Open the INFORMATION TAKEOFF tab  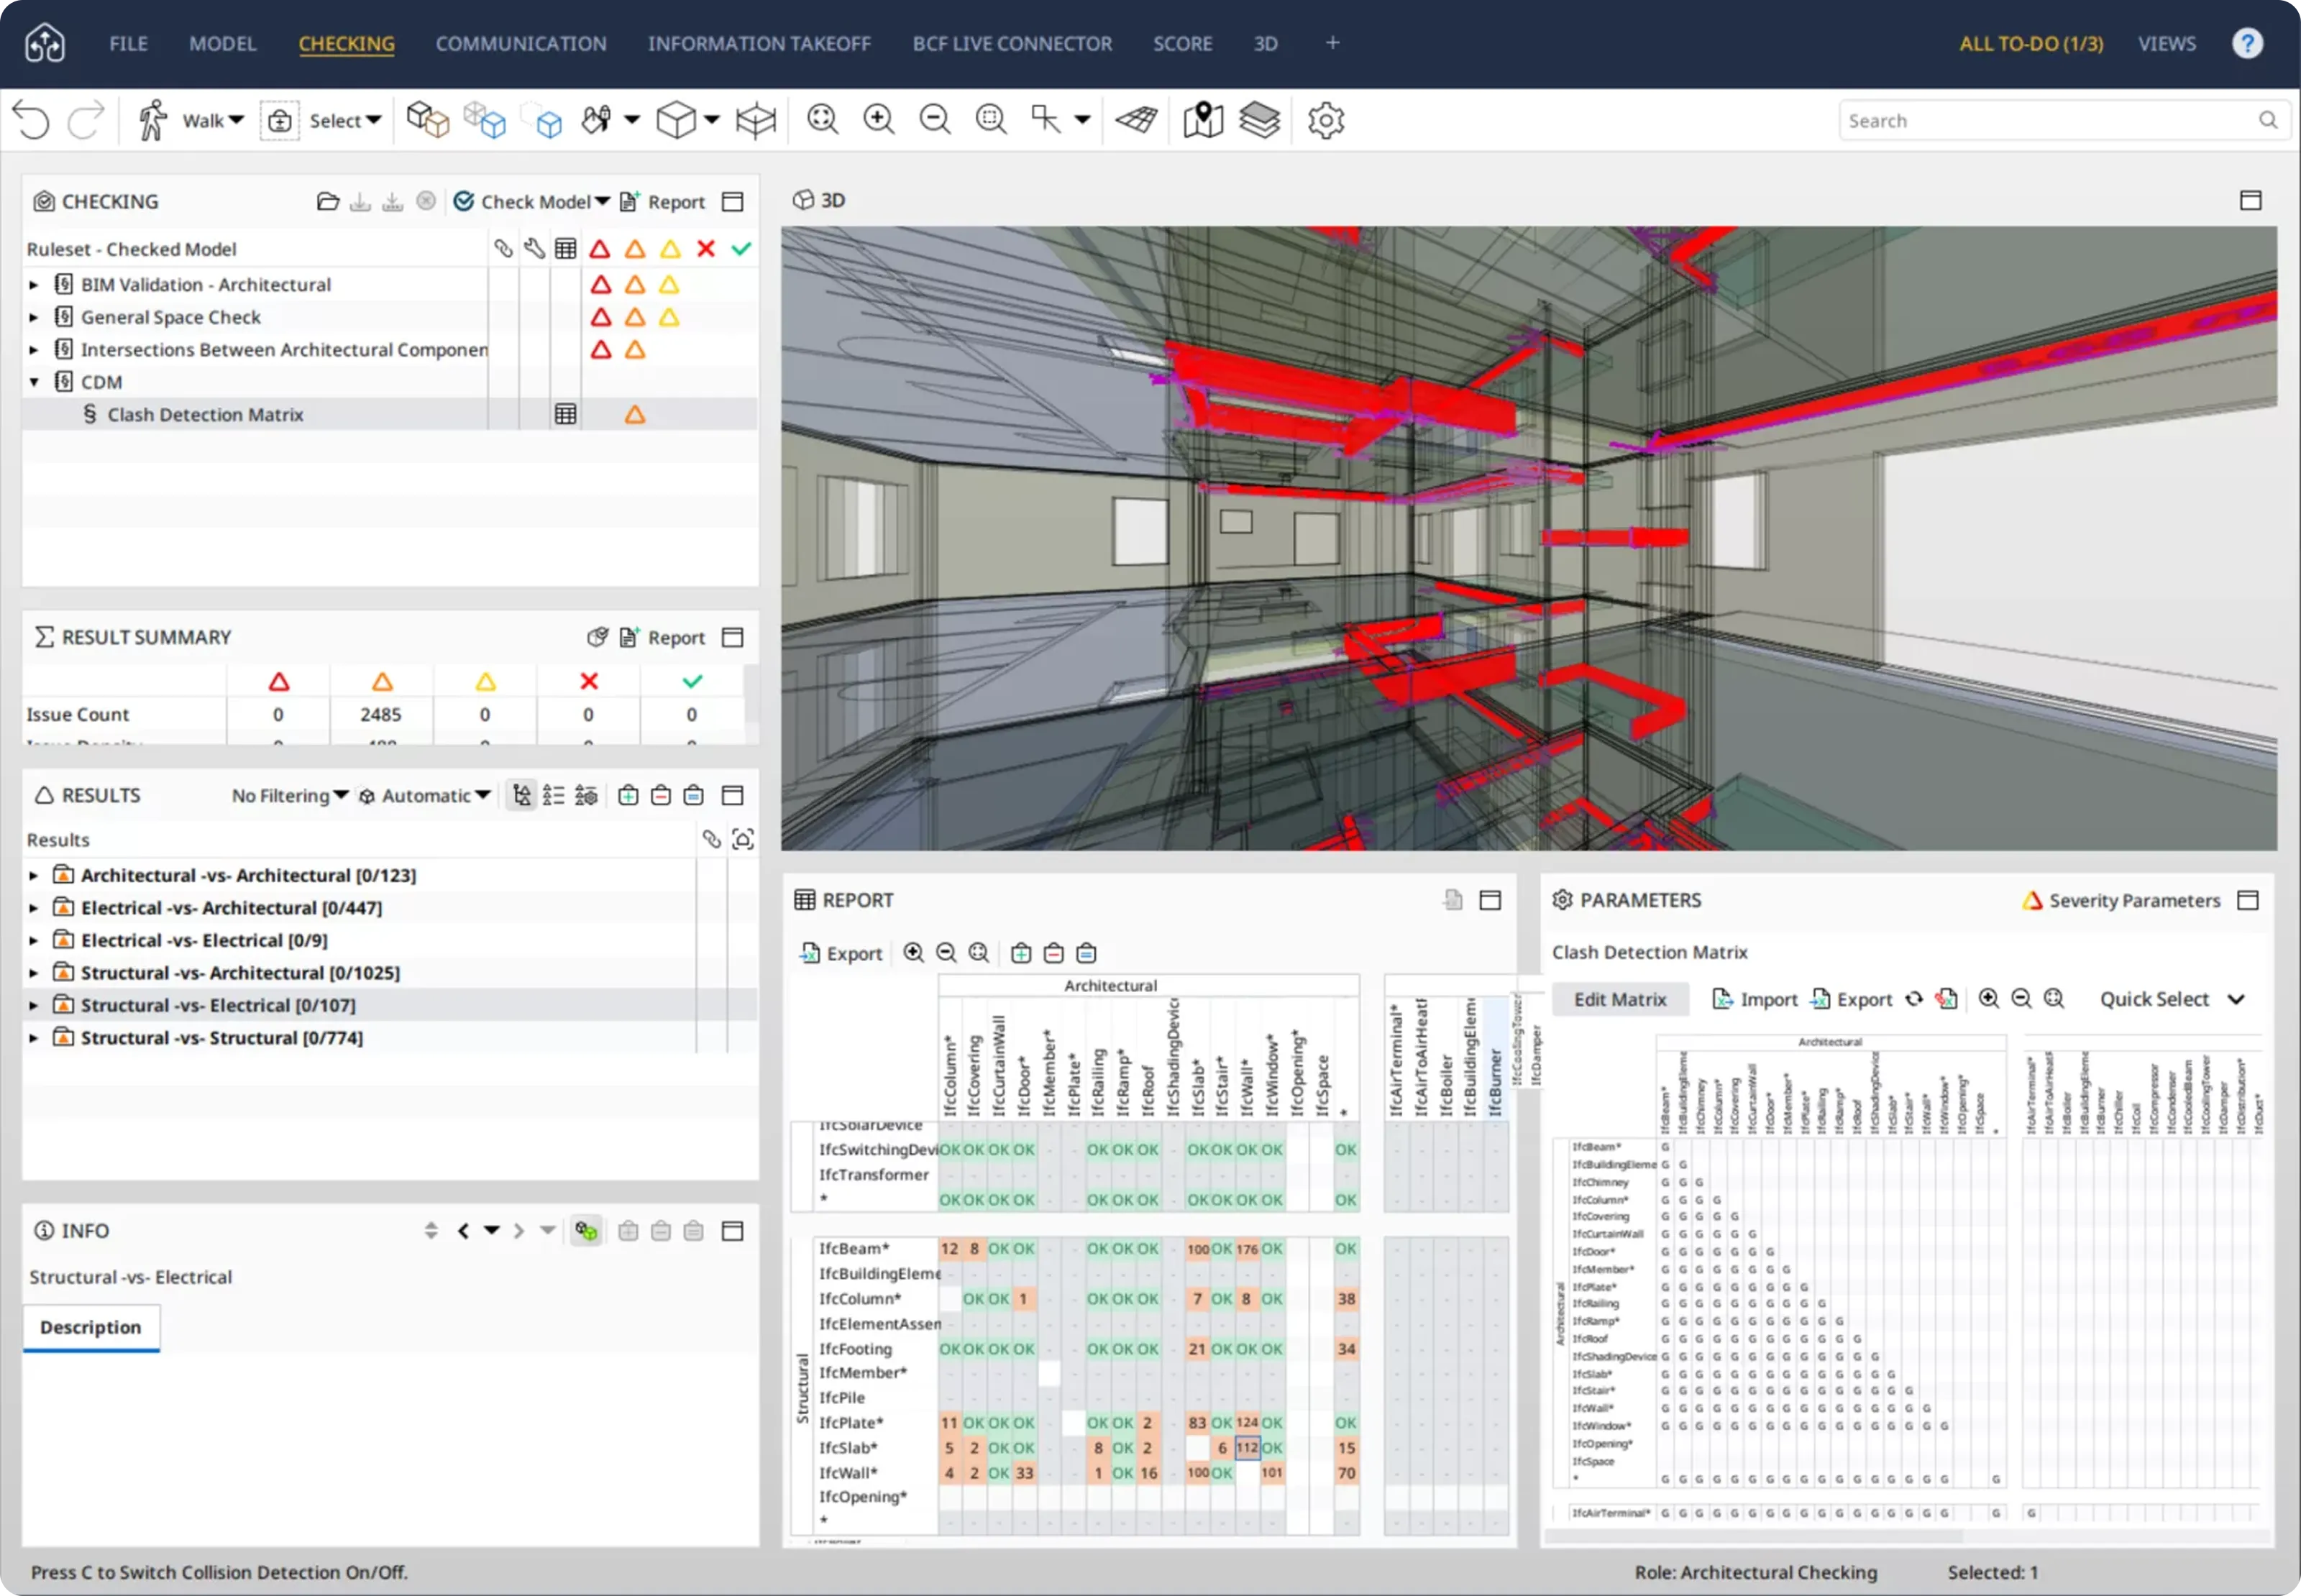tap(759, 44)
